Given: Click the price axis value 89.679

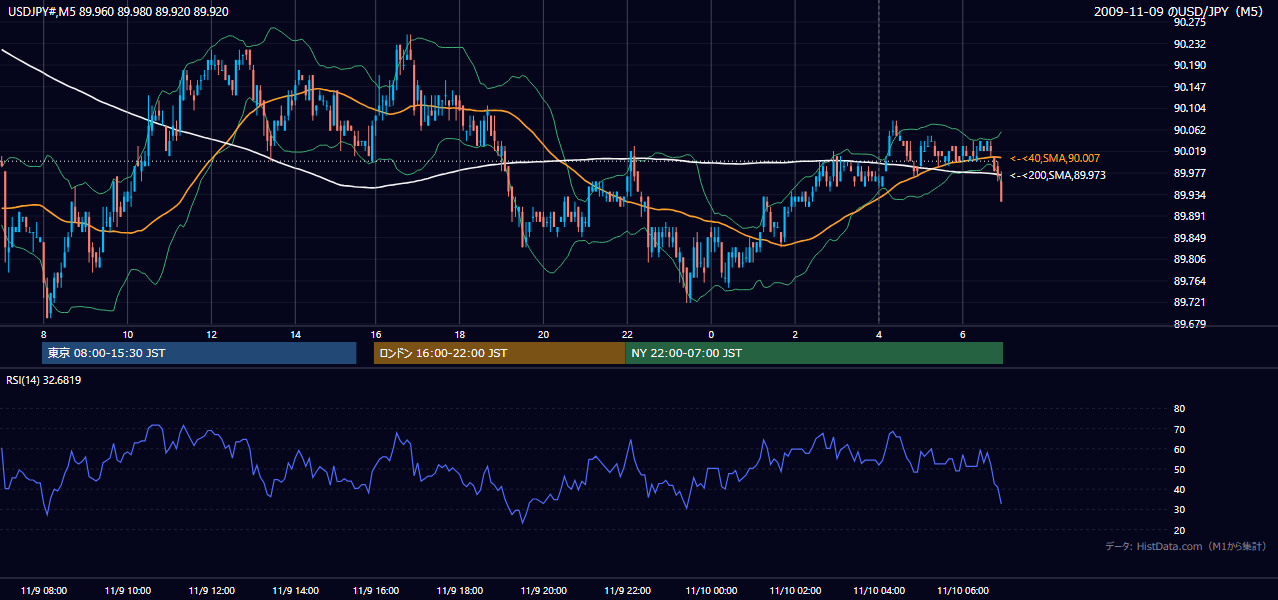Looking at the screenshot, I should tap(1189, 324).
